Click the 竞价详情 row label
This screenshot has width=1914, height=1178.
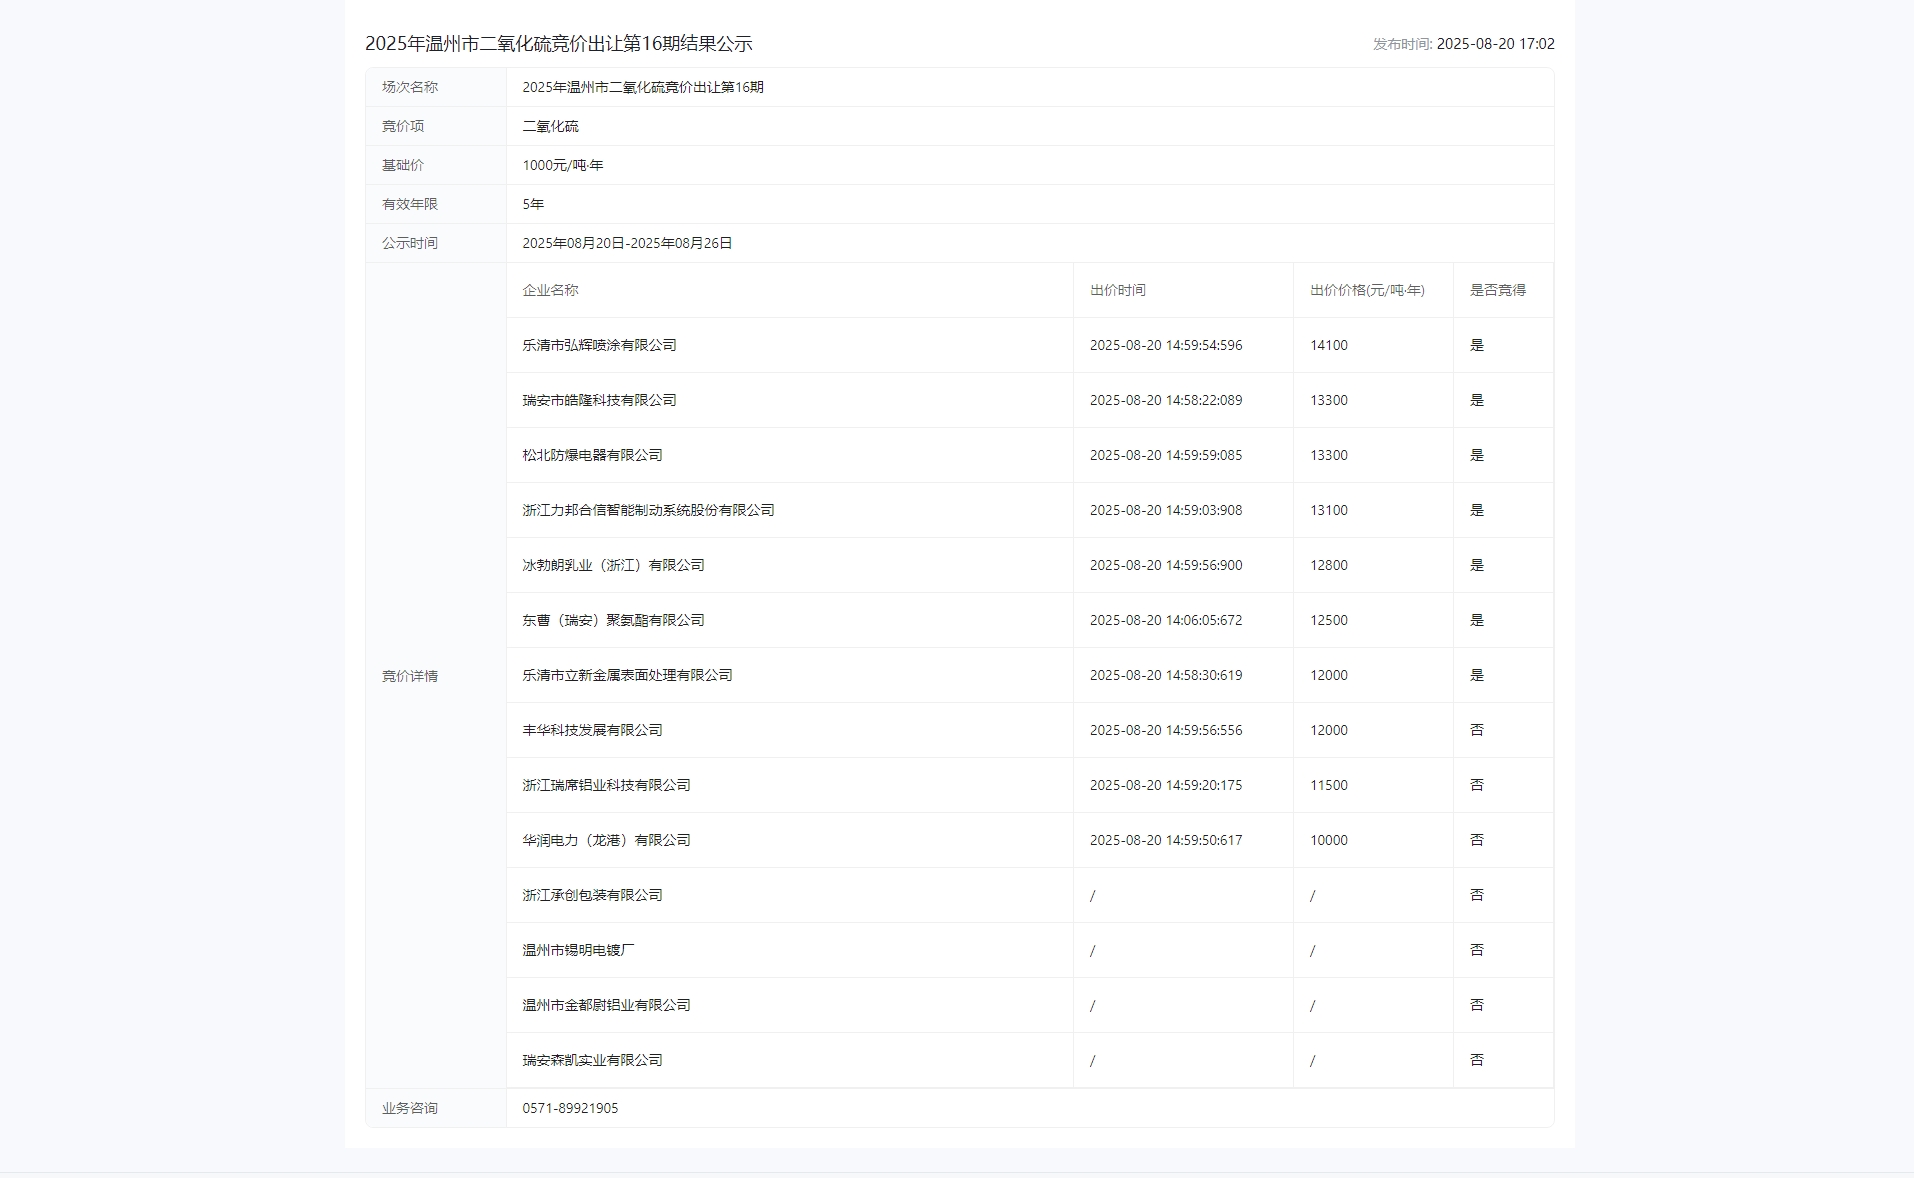pos(410,676)
